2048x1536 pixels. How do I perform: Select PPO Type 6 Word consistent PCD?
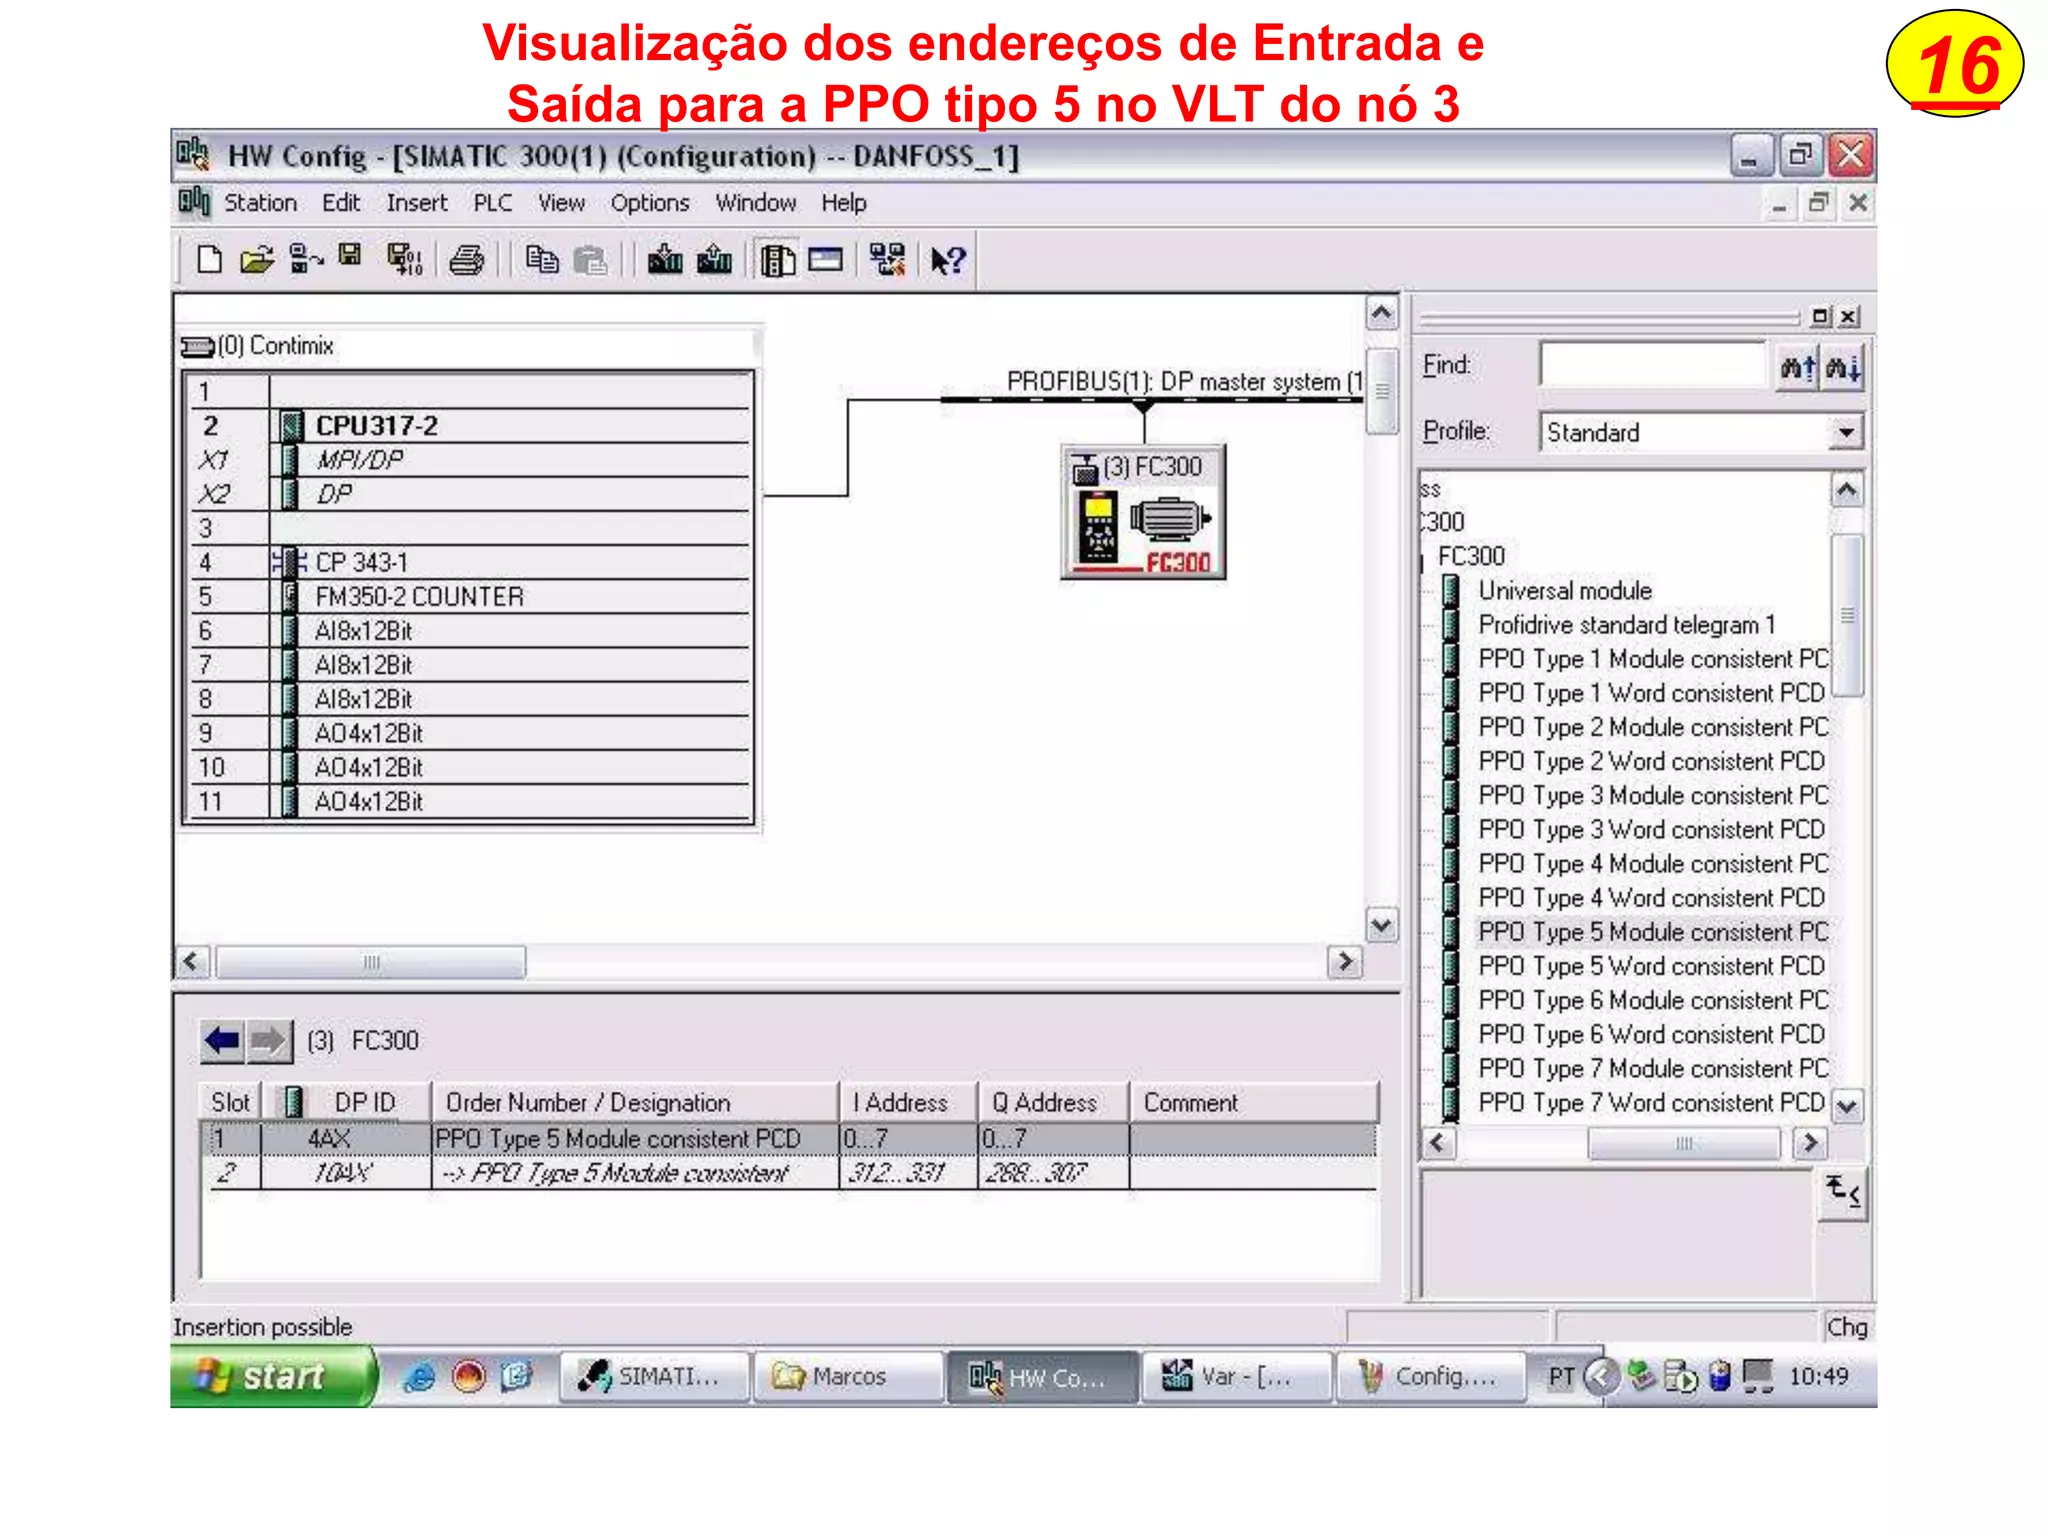pos(1652,1035)
